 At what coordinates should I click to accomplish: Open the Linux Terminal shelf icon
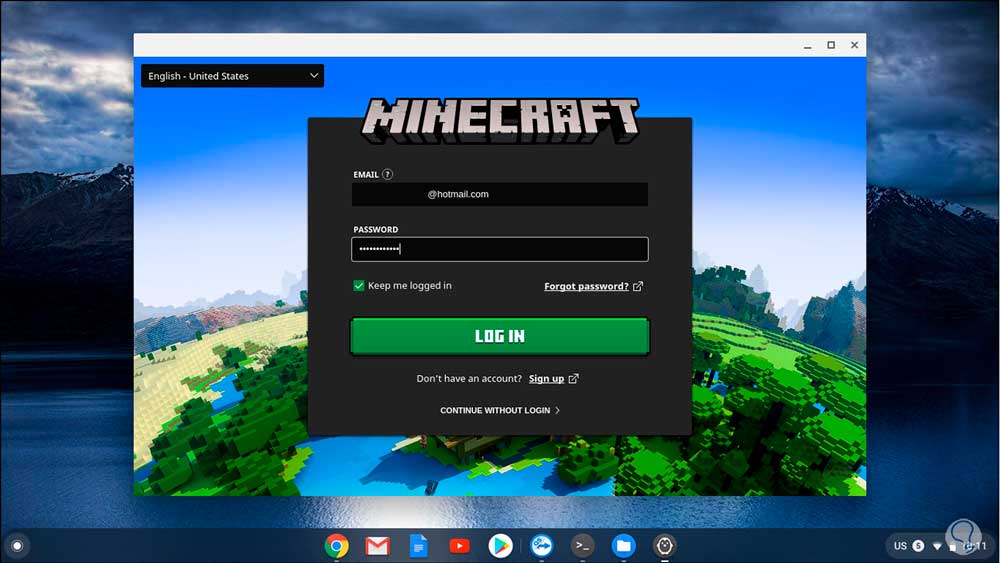[x=582, y=546]
